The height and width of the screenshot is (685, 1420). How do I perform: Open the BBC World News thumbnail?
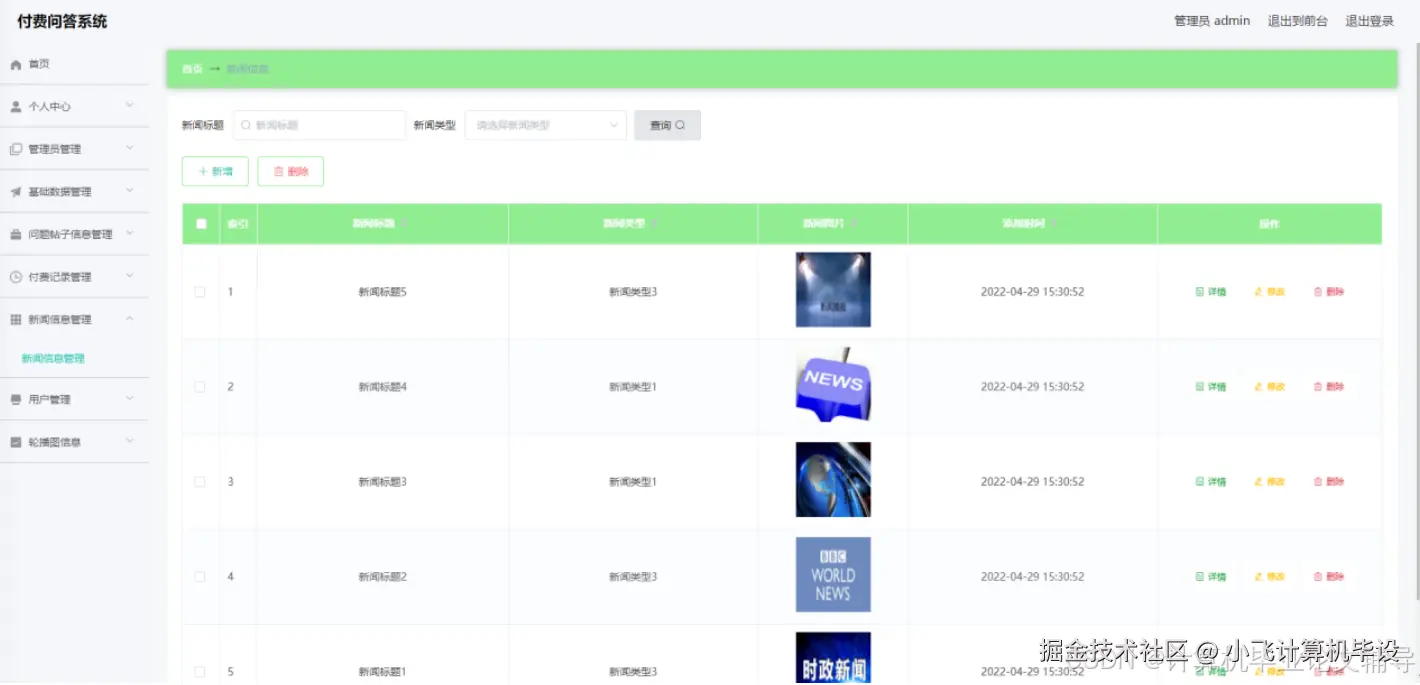(833, 574)
